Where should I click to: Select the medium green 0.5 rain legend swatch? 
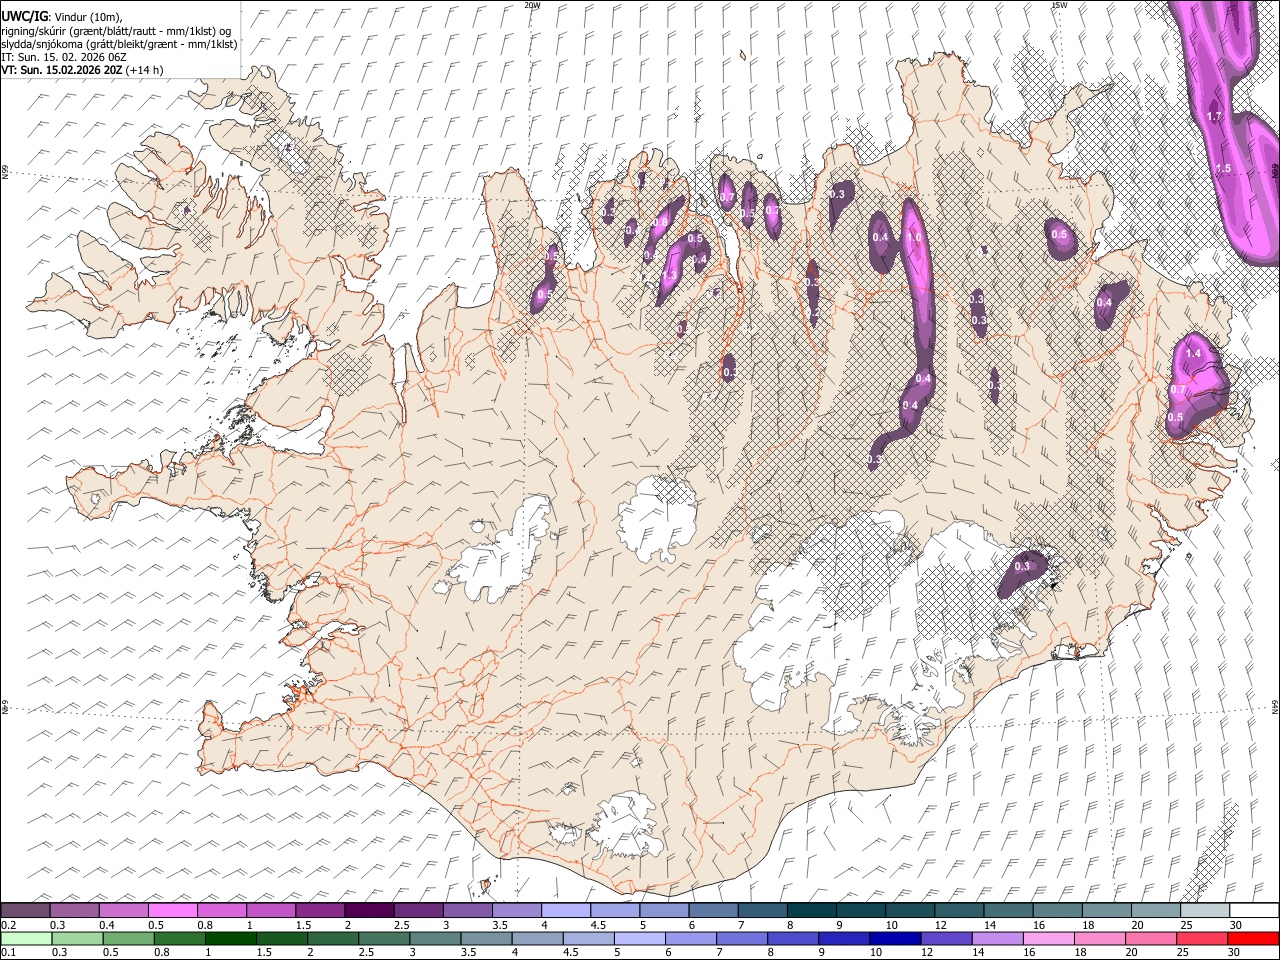128,938
